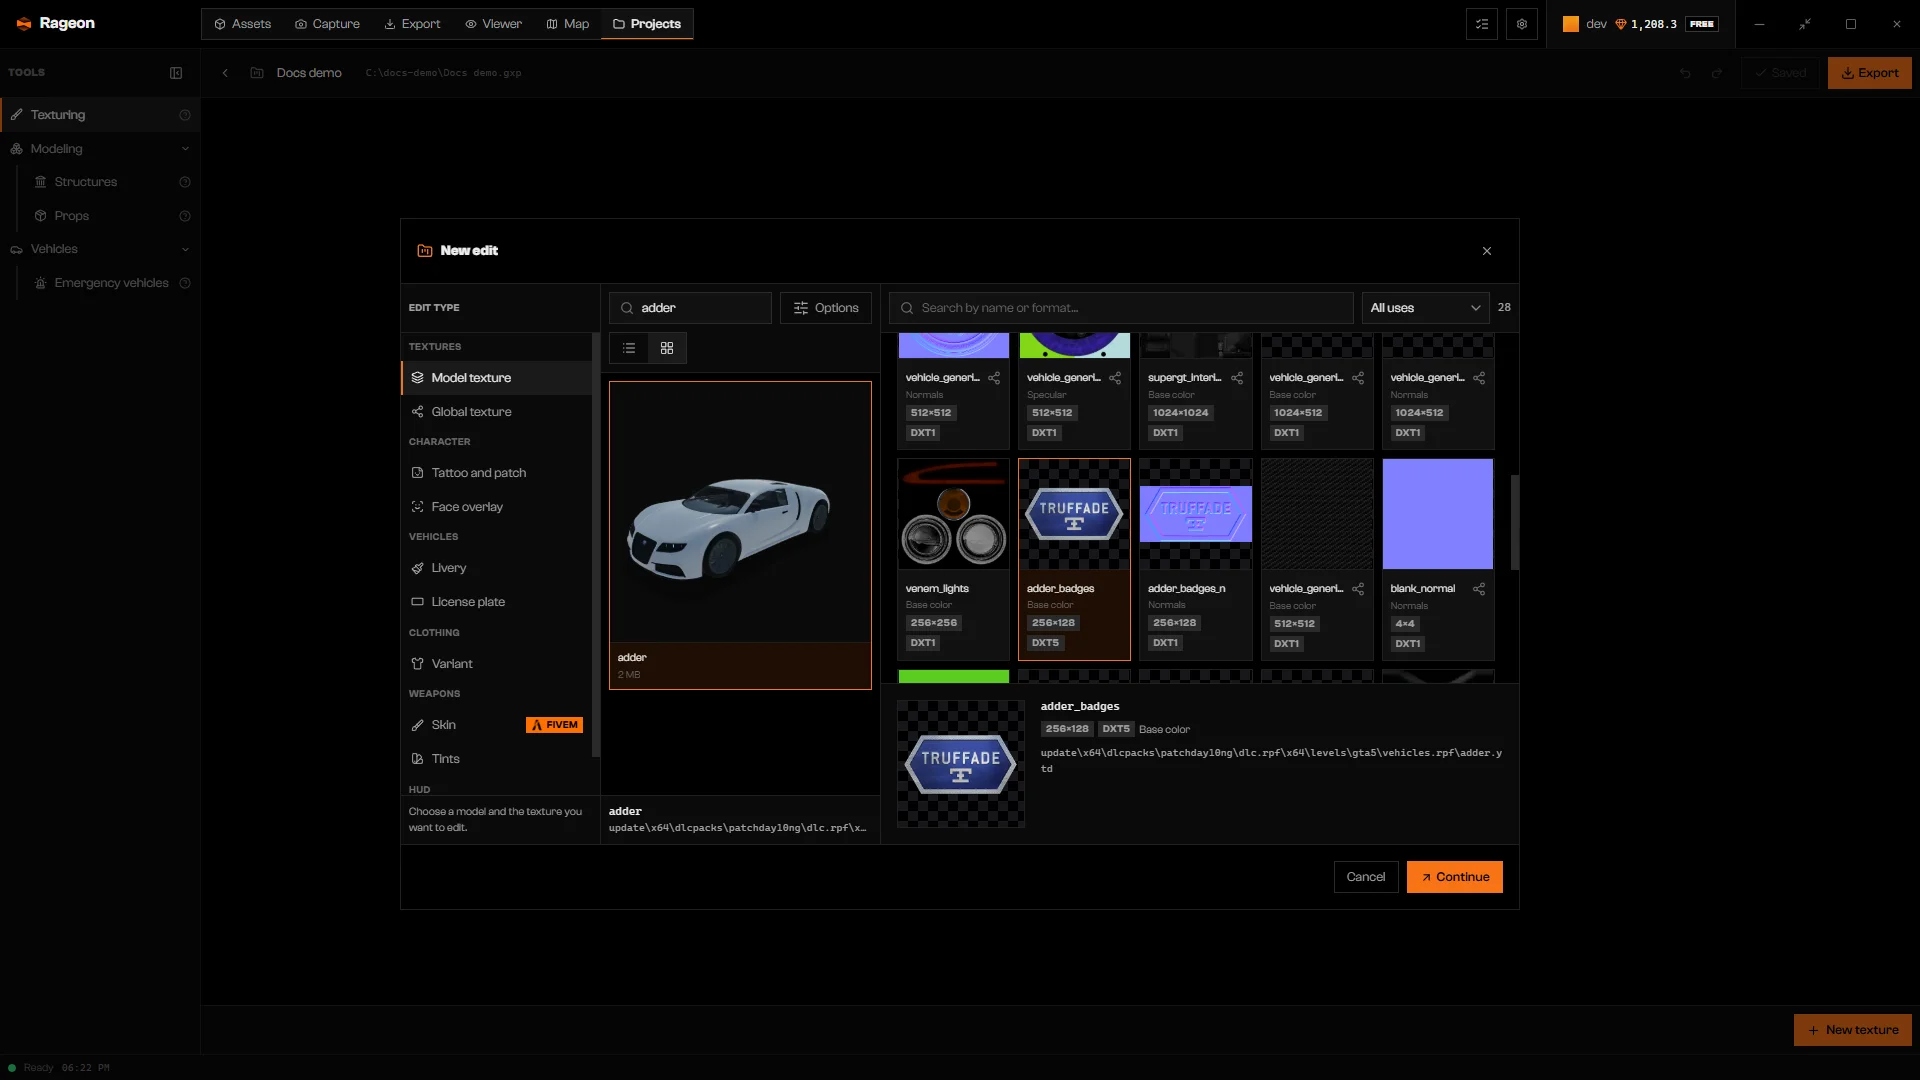Open help icon next to Props
This screenshot has width=1920, height=1080.
click(x=185, y=216)
